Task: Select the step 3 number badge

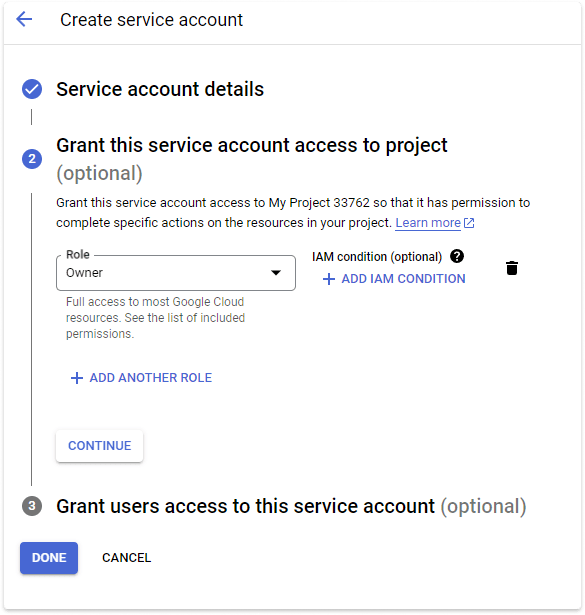Action: click(32, 506)
